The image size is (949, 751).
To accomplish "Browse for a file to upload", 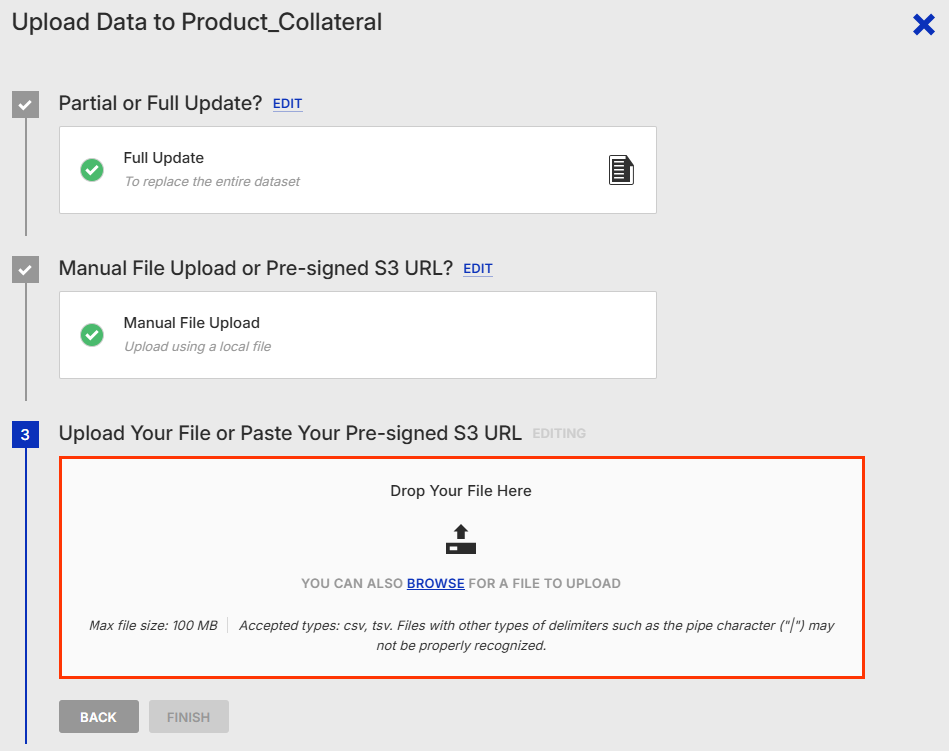I will pyautogui.click(x=435, y=583).
